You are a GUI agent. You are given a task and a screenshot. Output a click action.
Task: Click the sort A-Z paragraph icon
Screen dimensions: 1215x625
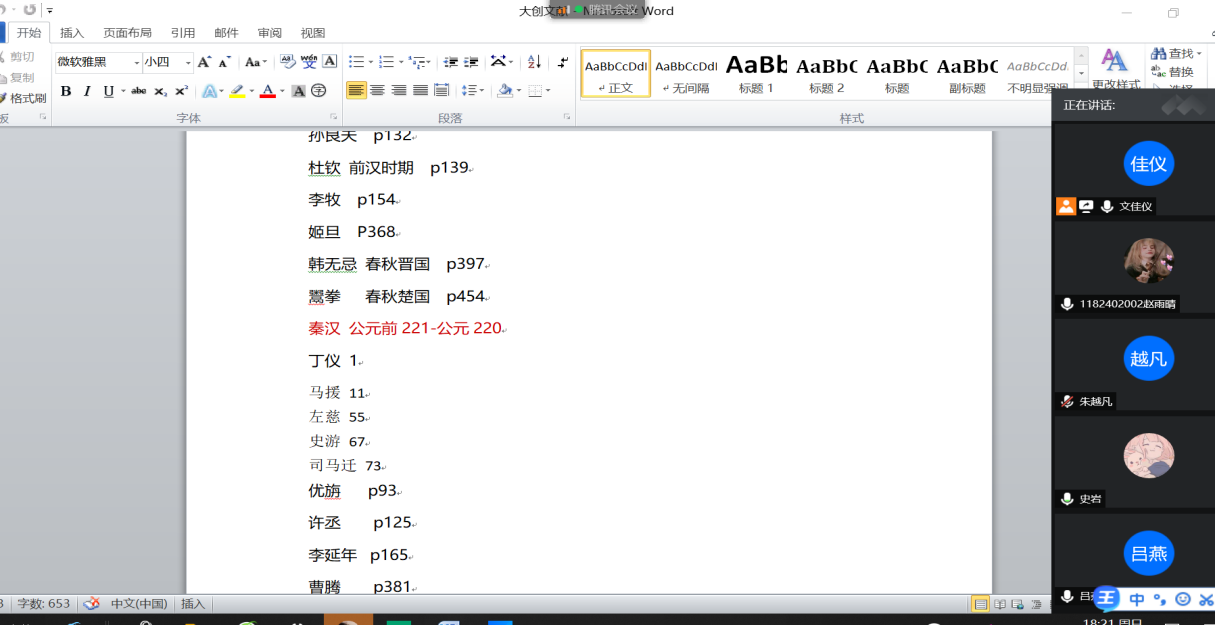(534, 62)
